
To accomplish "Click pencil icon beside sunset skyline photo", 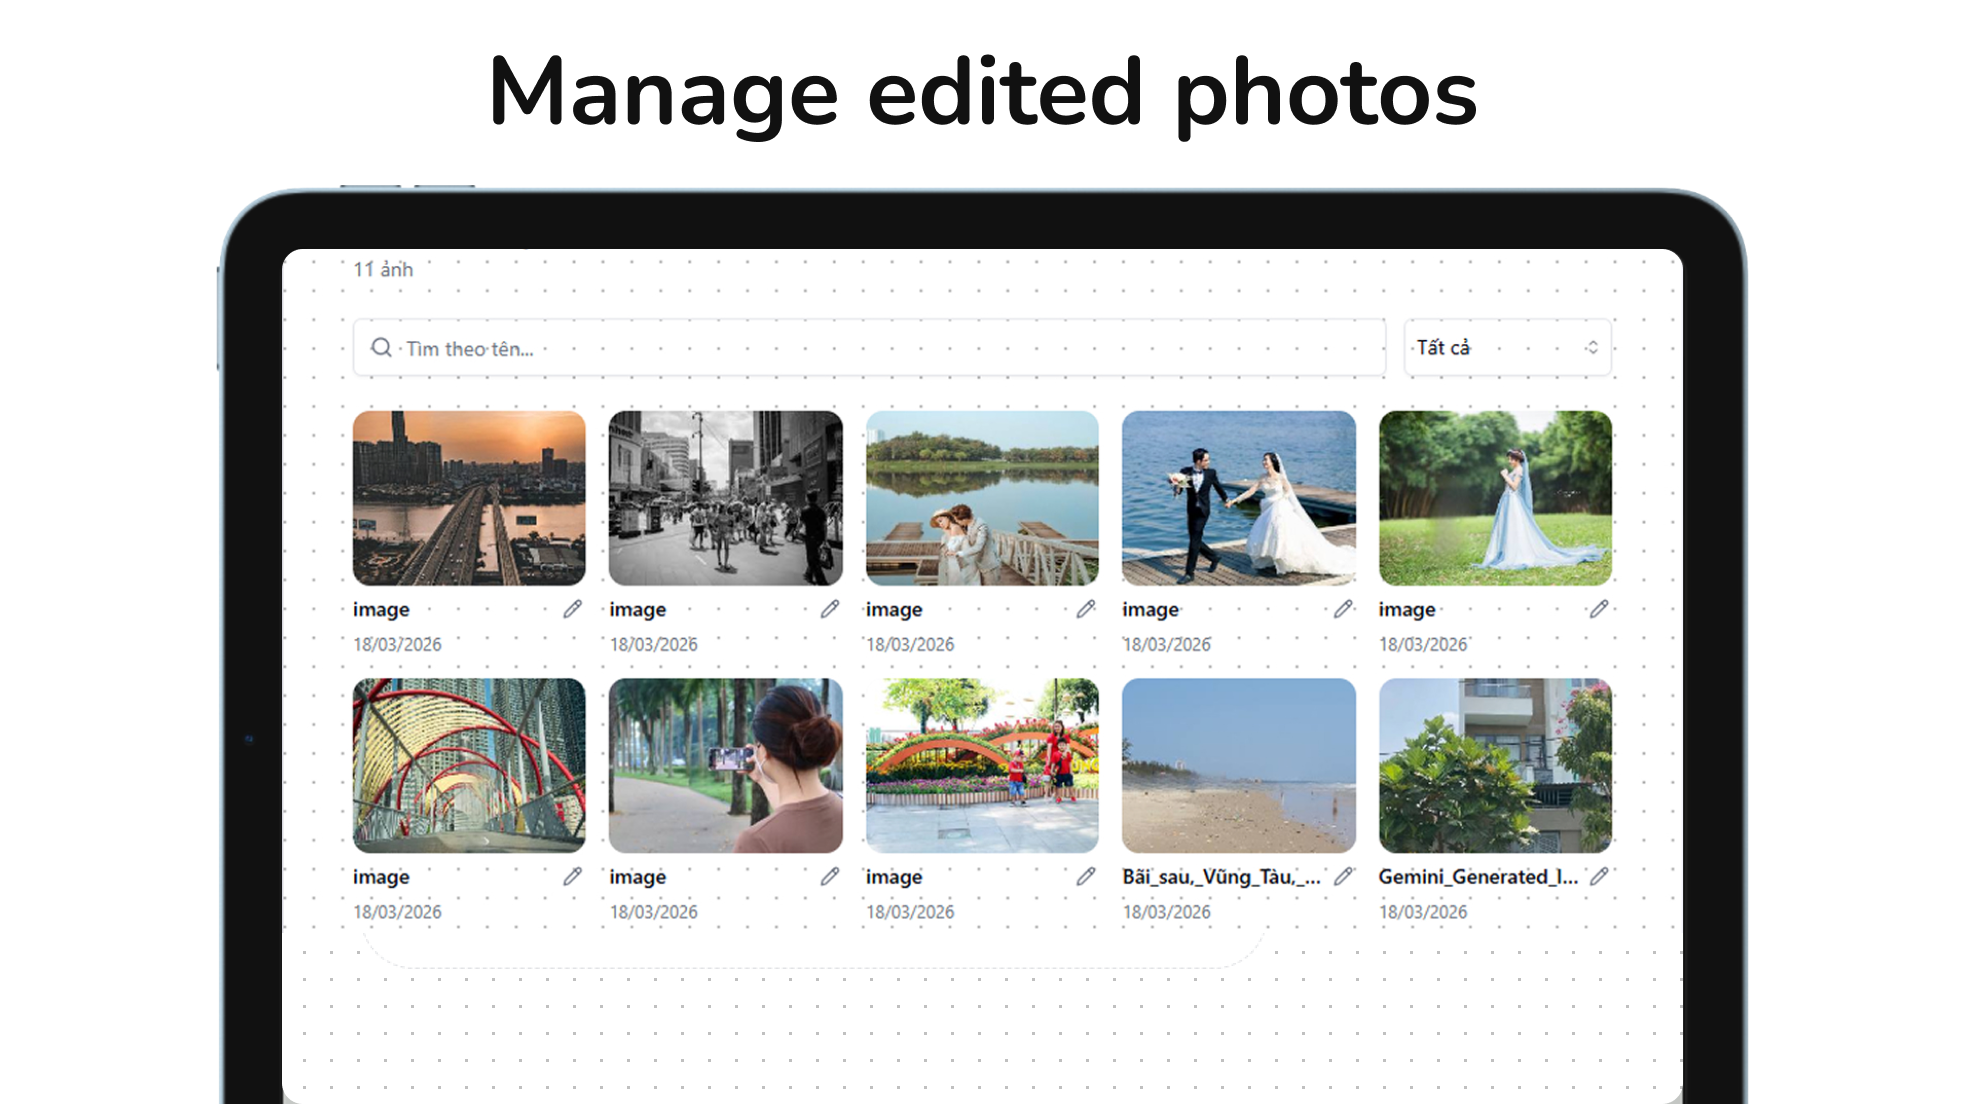I will point(572,609).
